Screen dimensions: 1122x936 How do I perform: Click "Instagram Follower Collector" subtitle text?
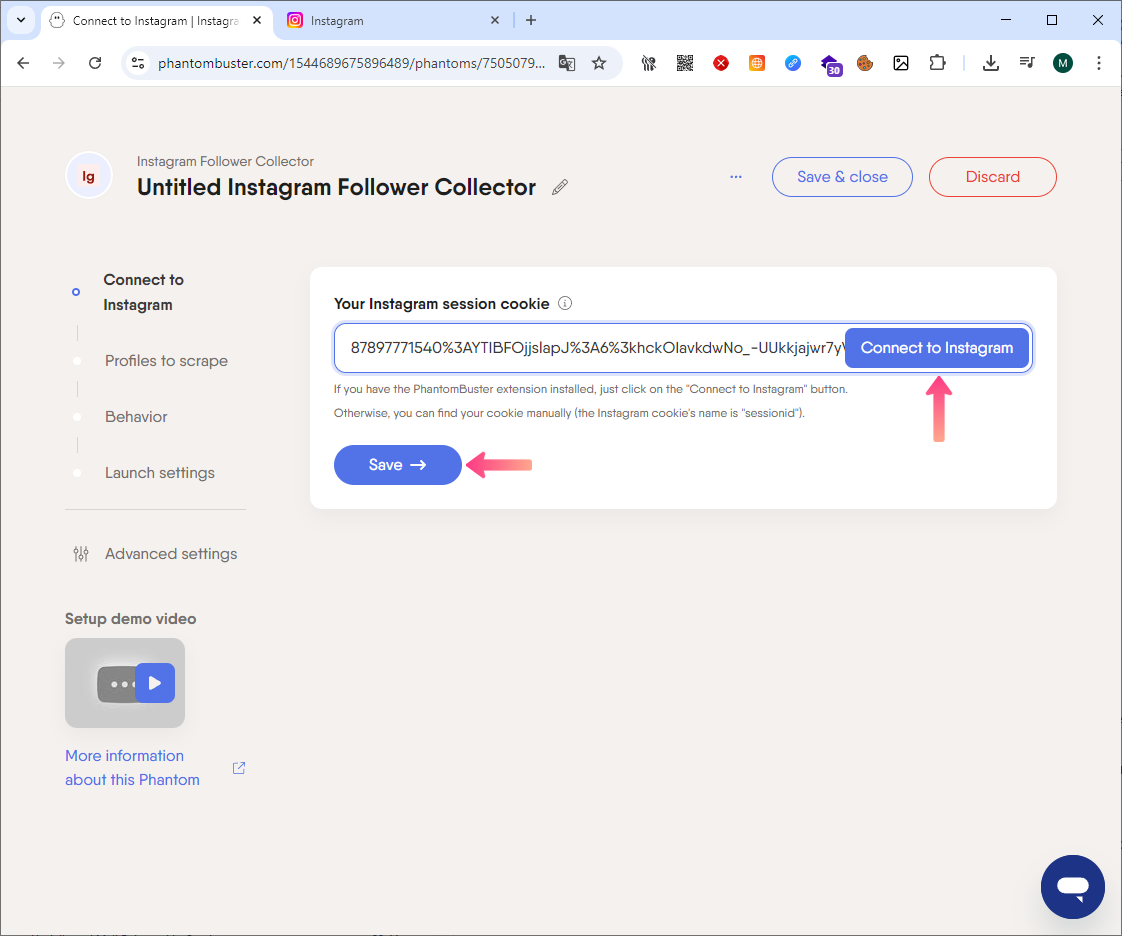225,162
